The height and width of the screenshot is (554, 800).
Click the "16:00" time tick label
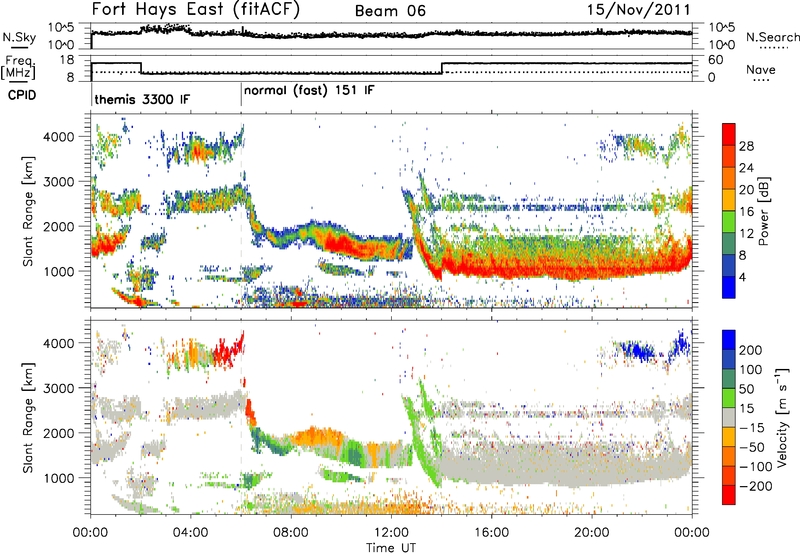click(x=491, y=533)
